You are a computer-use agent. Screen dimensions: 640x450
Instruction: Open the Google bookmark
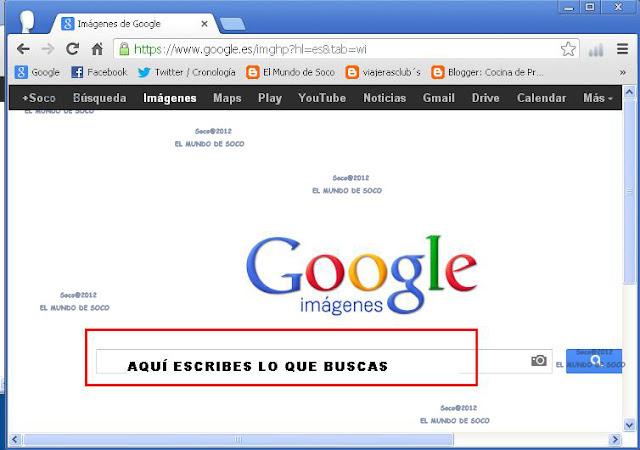coord(37,72)
